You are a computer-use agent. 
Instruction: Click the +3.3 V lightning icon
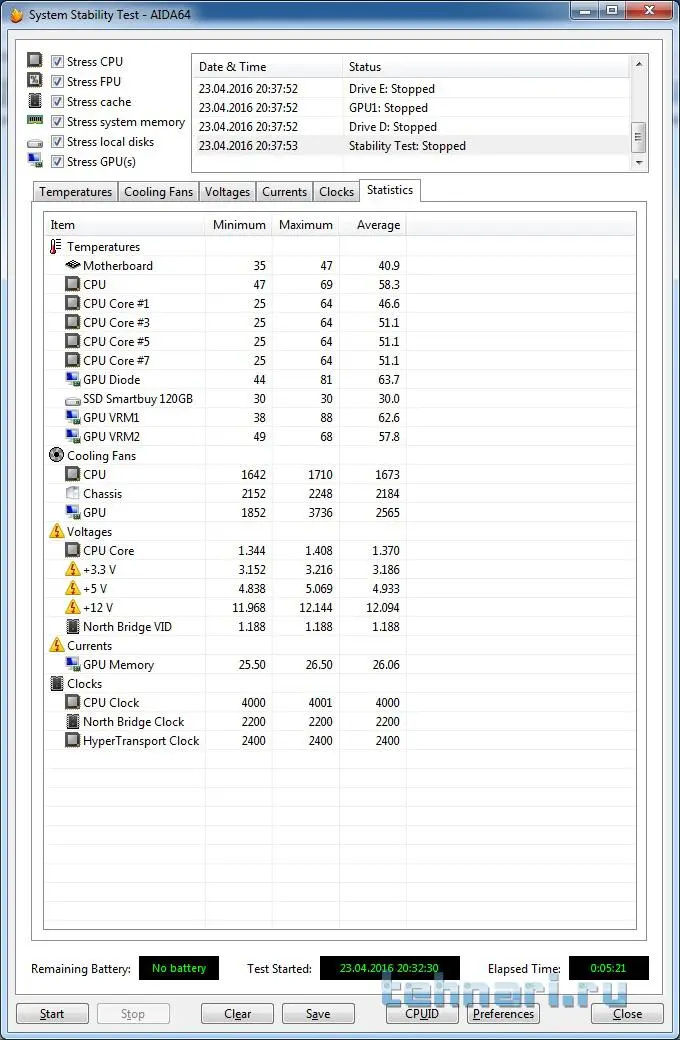72,569
